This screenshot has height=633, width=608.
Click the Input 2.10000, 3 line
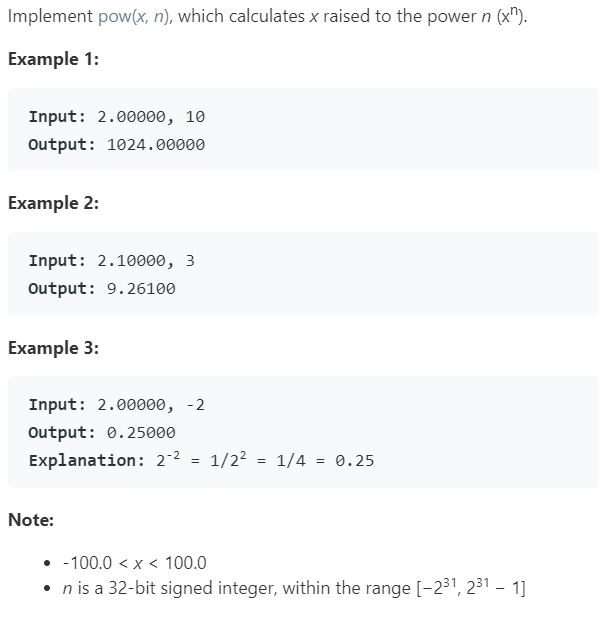(x=111, y=261)
